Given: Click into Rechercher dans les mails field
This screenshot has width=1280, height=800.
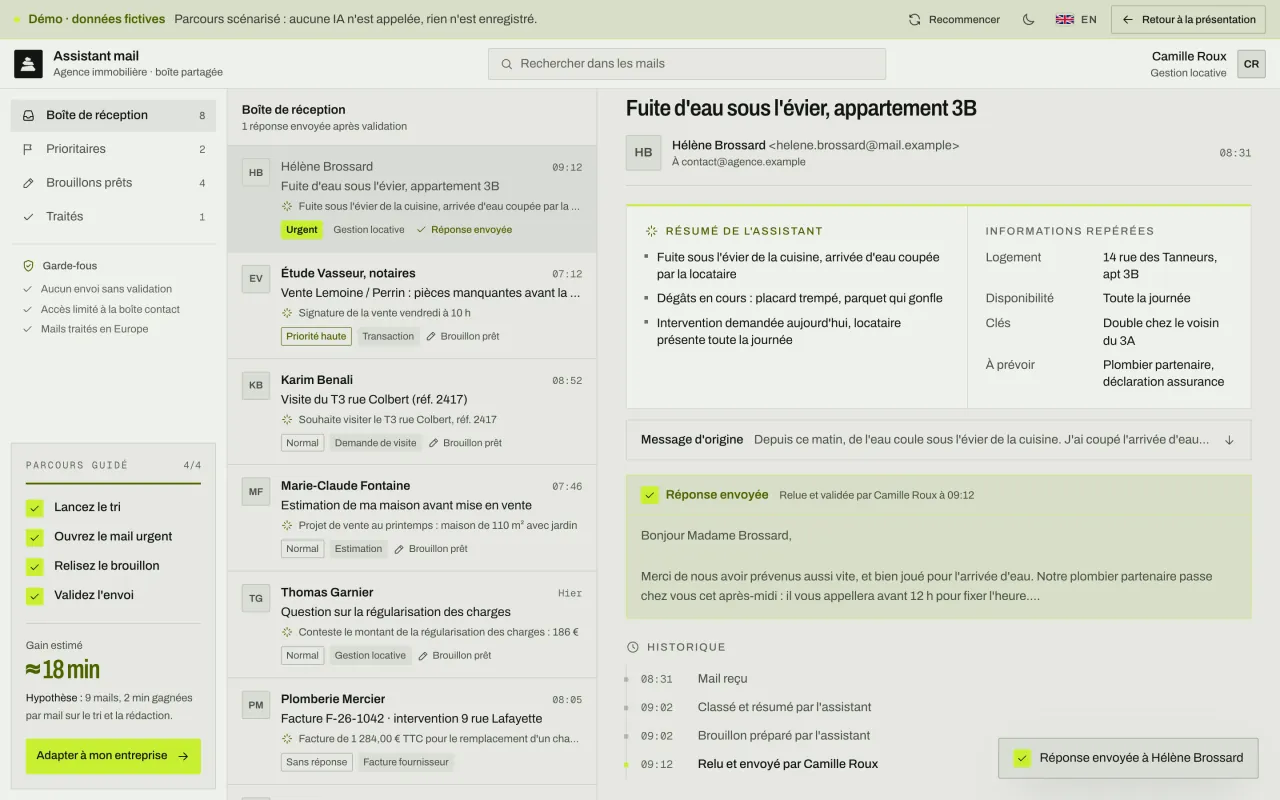Looking at the screenshot, I should click(687, 64).
